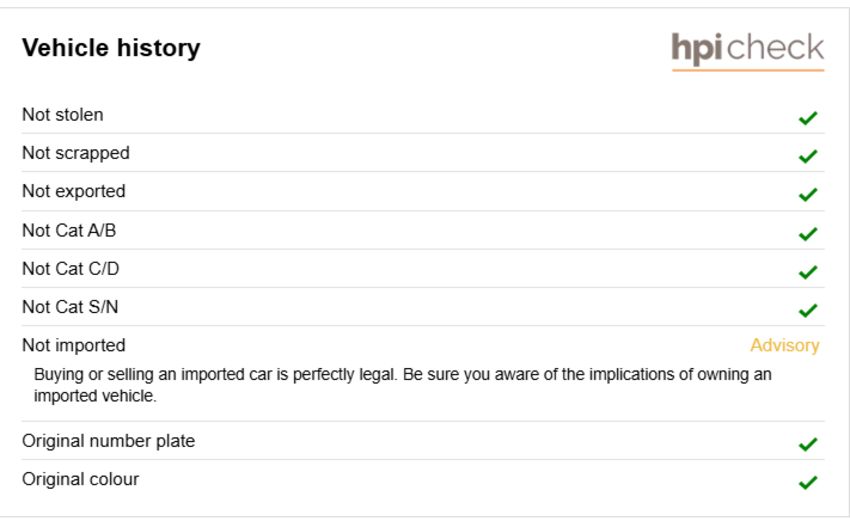Click the checkmark beside Not Cat C/D

click(x=808, y=271)
